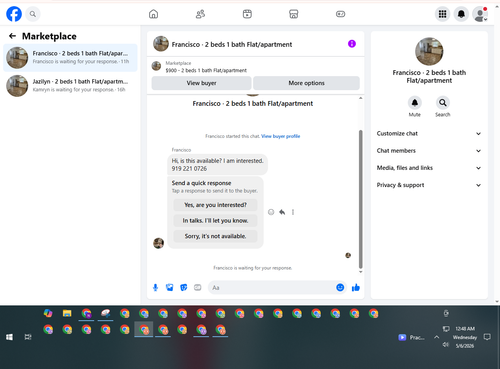Viewport: 500px width, 369px height.
Task: Open the nine-dot Menu grid icon
Action: pyautogui.click(x=442, y=14)
